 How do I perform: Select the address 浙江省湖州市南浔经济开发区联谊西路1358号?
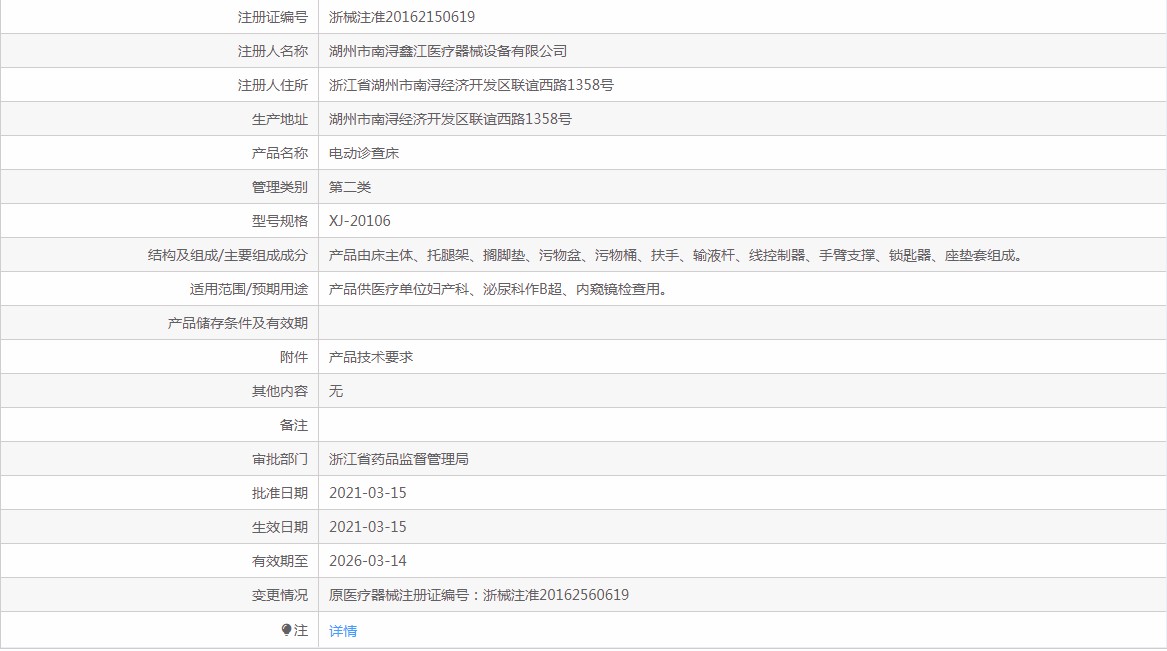[471, 86]
